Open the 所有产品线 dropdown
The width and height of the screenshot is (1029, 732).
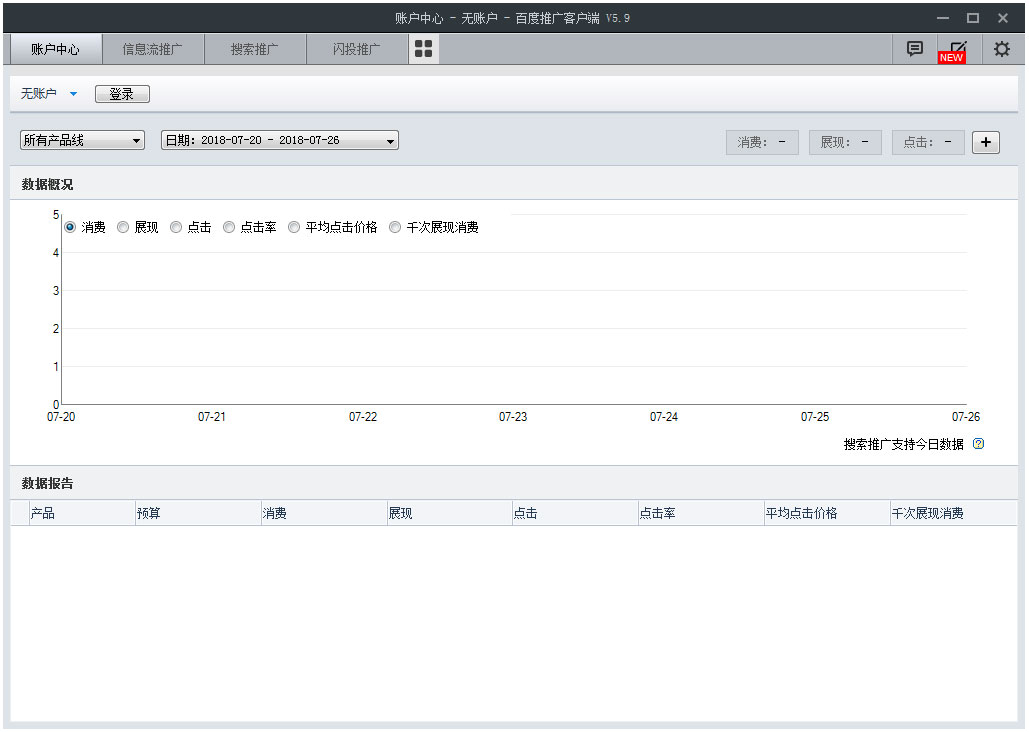point(82,140)
